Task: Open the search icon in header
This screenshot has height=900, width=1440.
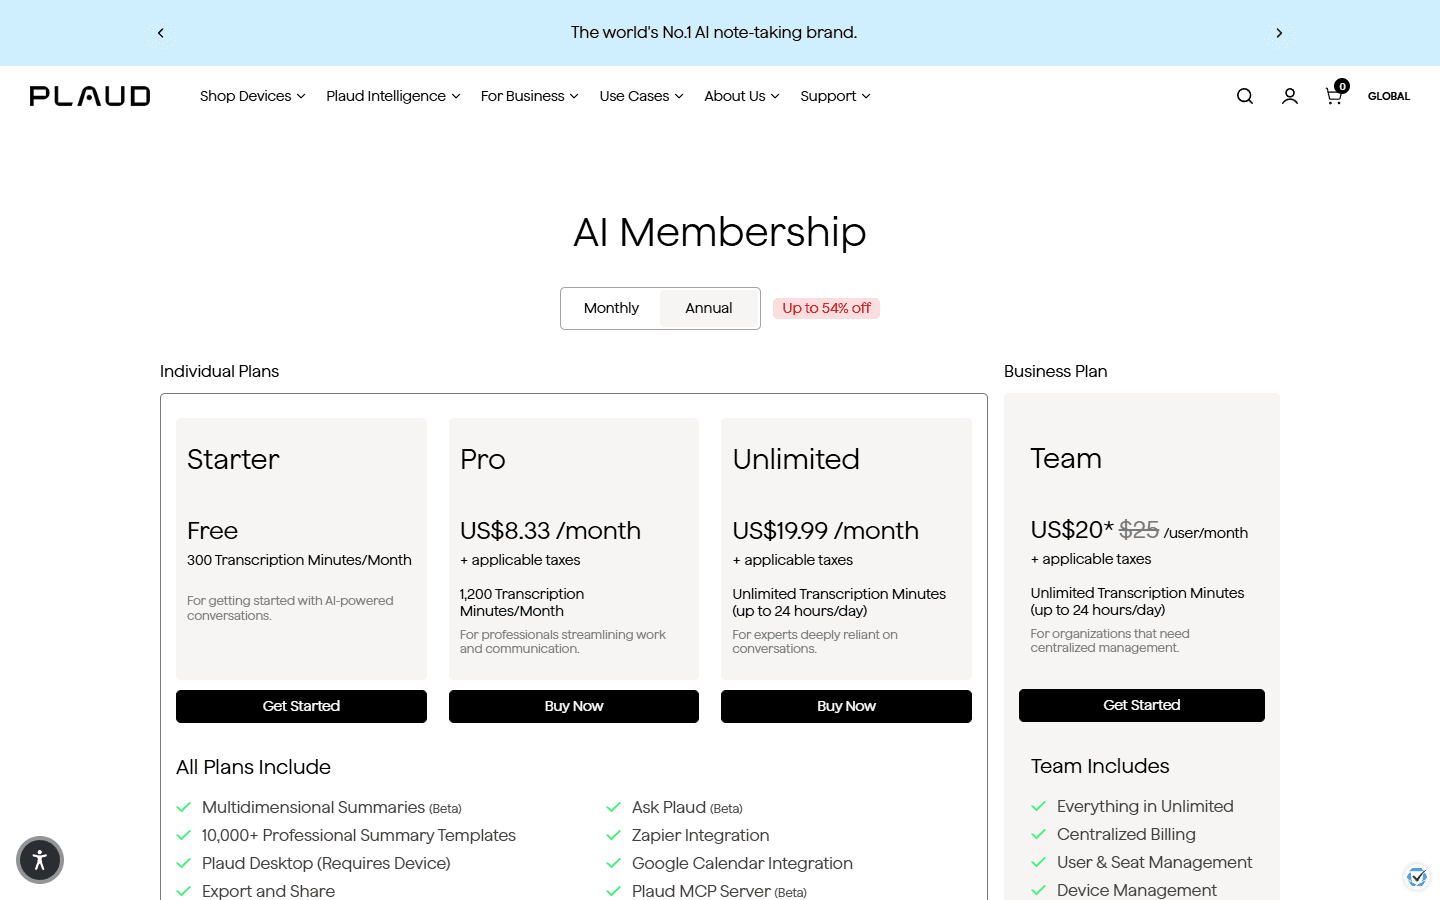Action: (x=1245, y=96)
